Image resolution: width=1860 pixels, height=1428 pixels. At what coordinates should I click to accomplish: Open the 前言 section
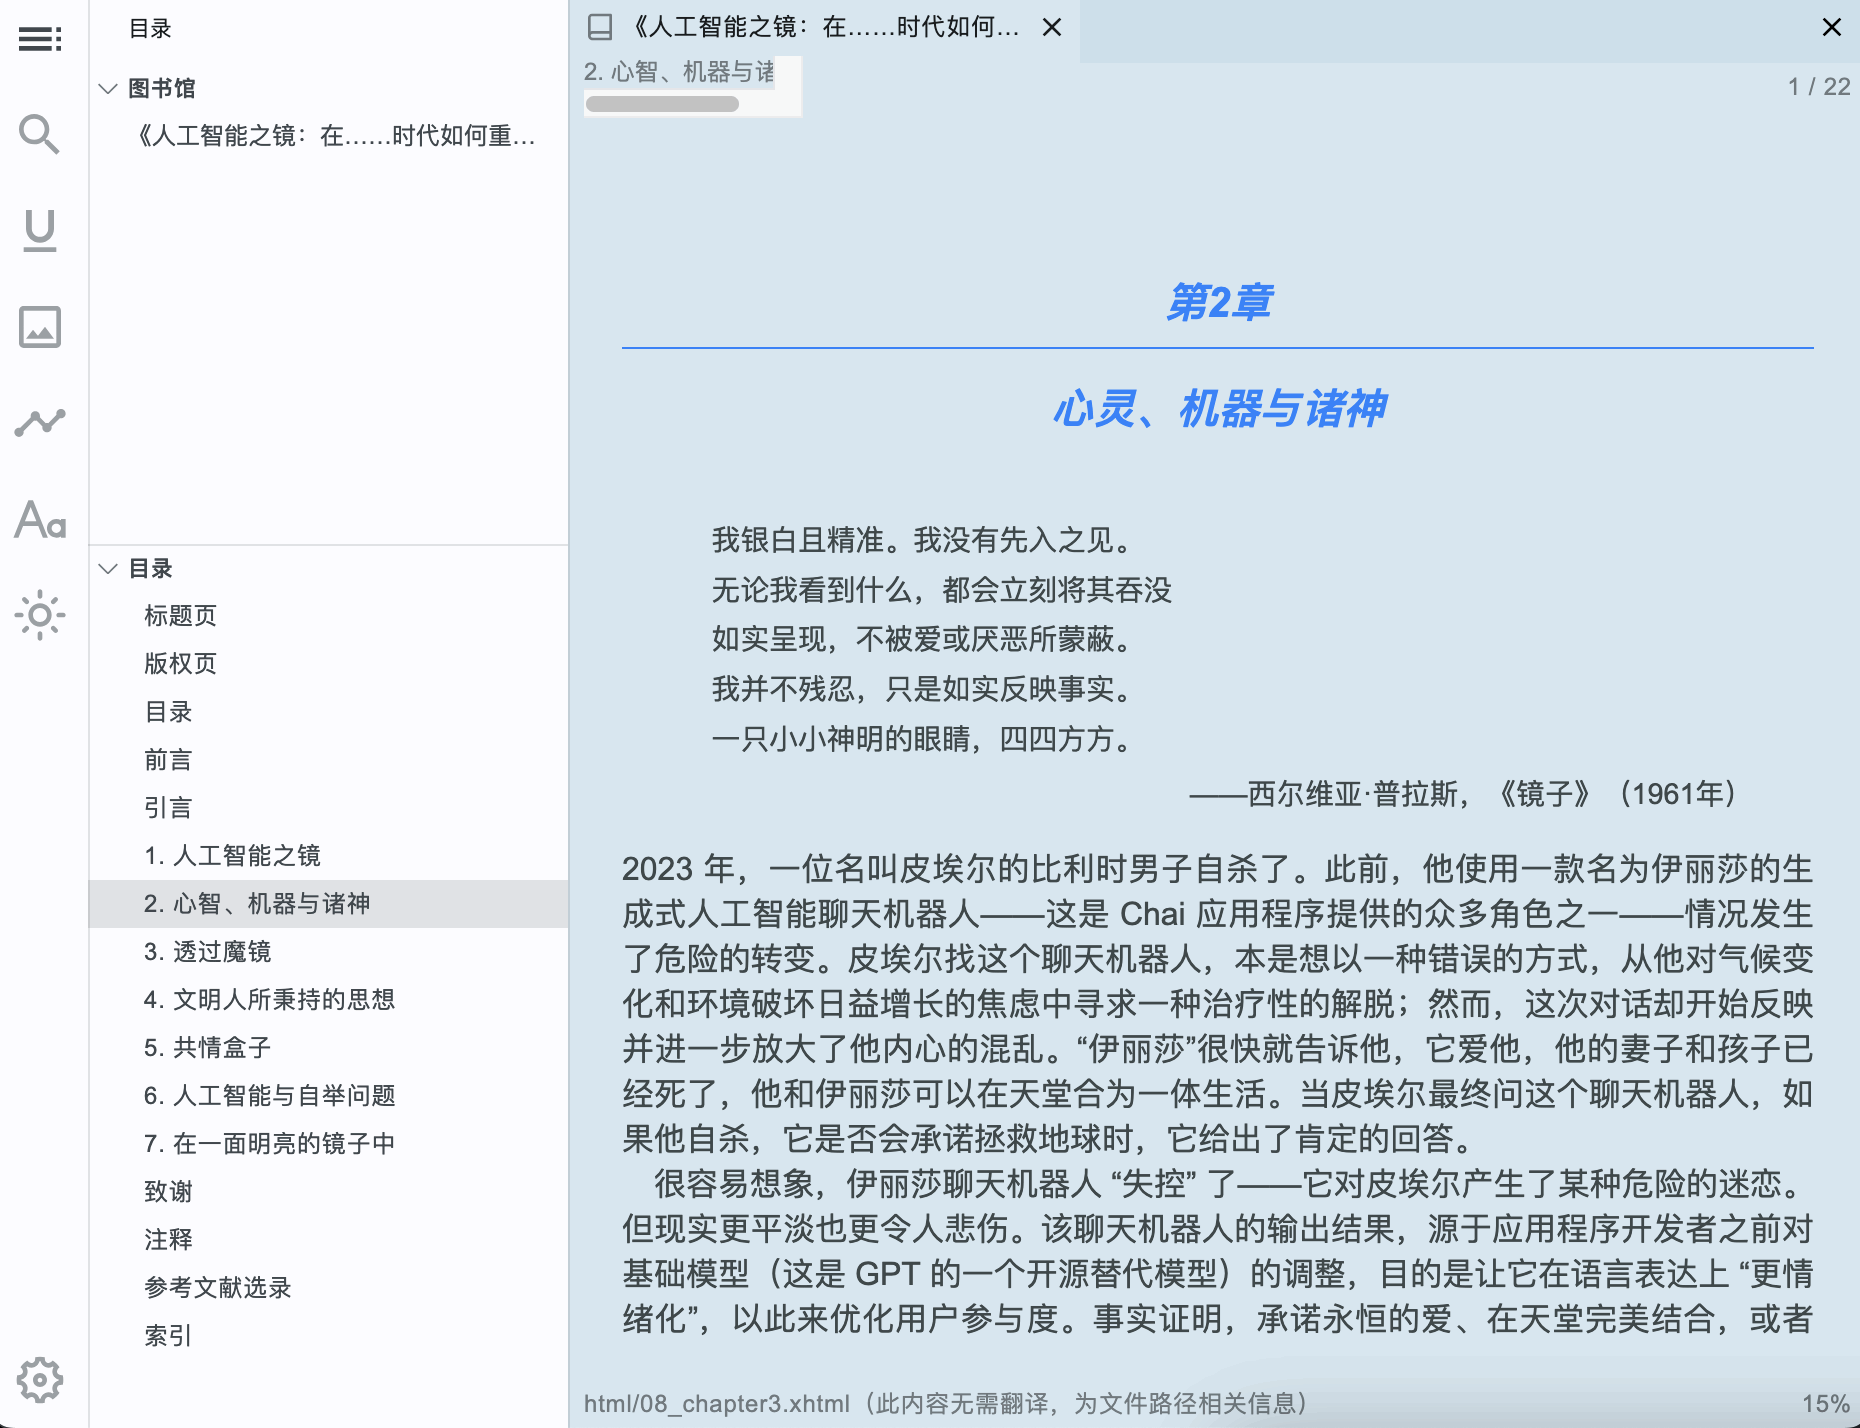168,759
